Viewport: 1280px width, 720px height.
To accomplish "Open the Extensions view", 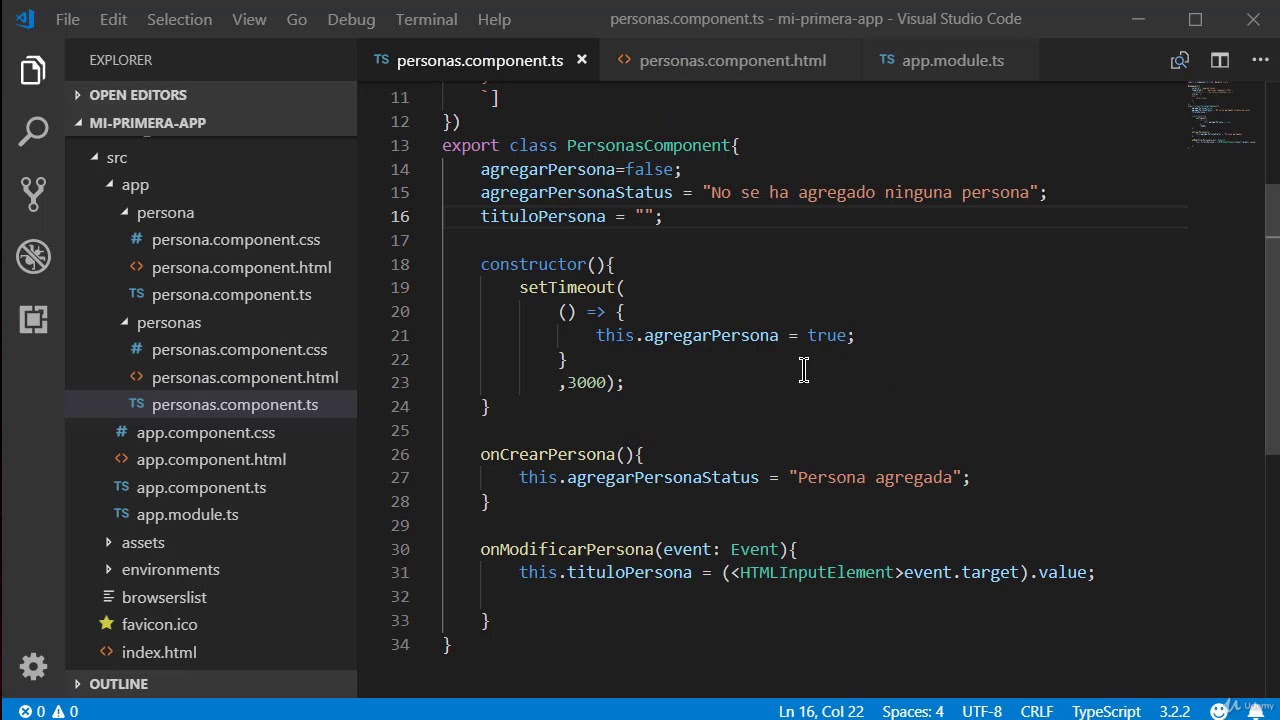I will pos(33,319).
